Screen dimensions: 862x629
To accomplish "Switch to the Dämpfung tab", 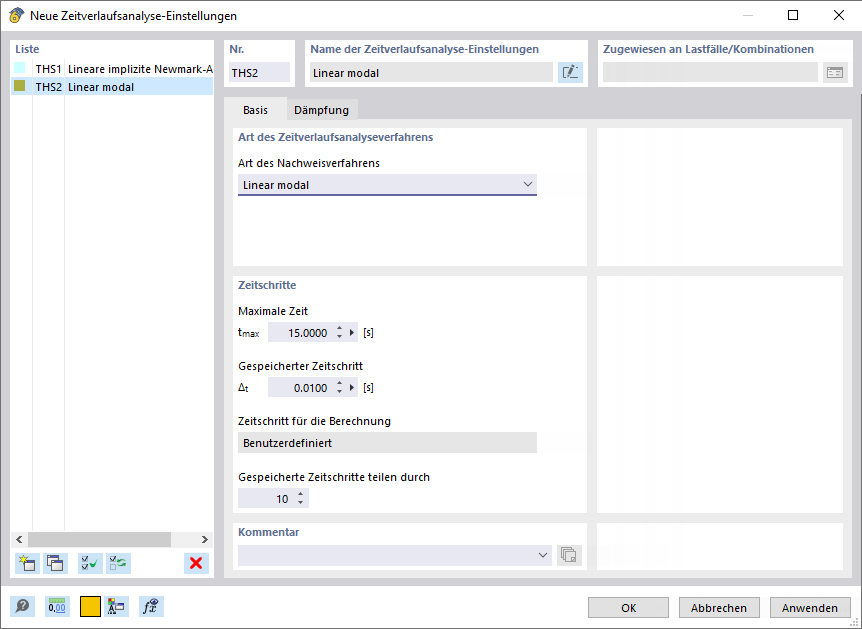I will pyautogui.click(x=322, y=110).
